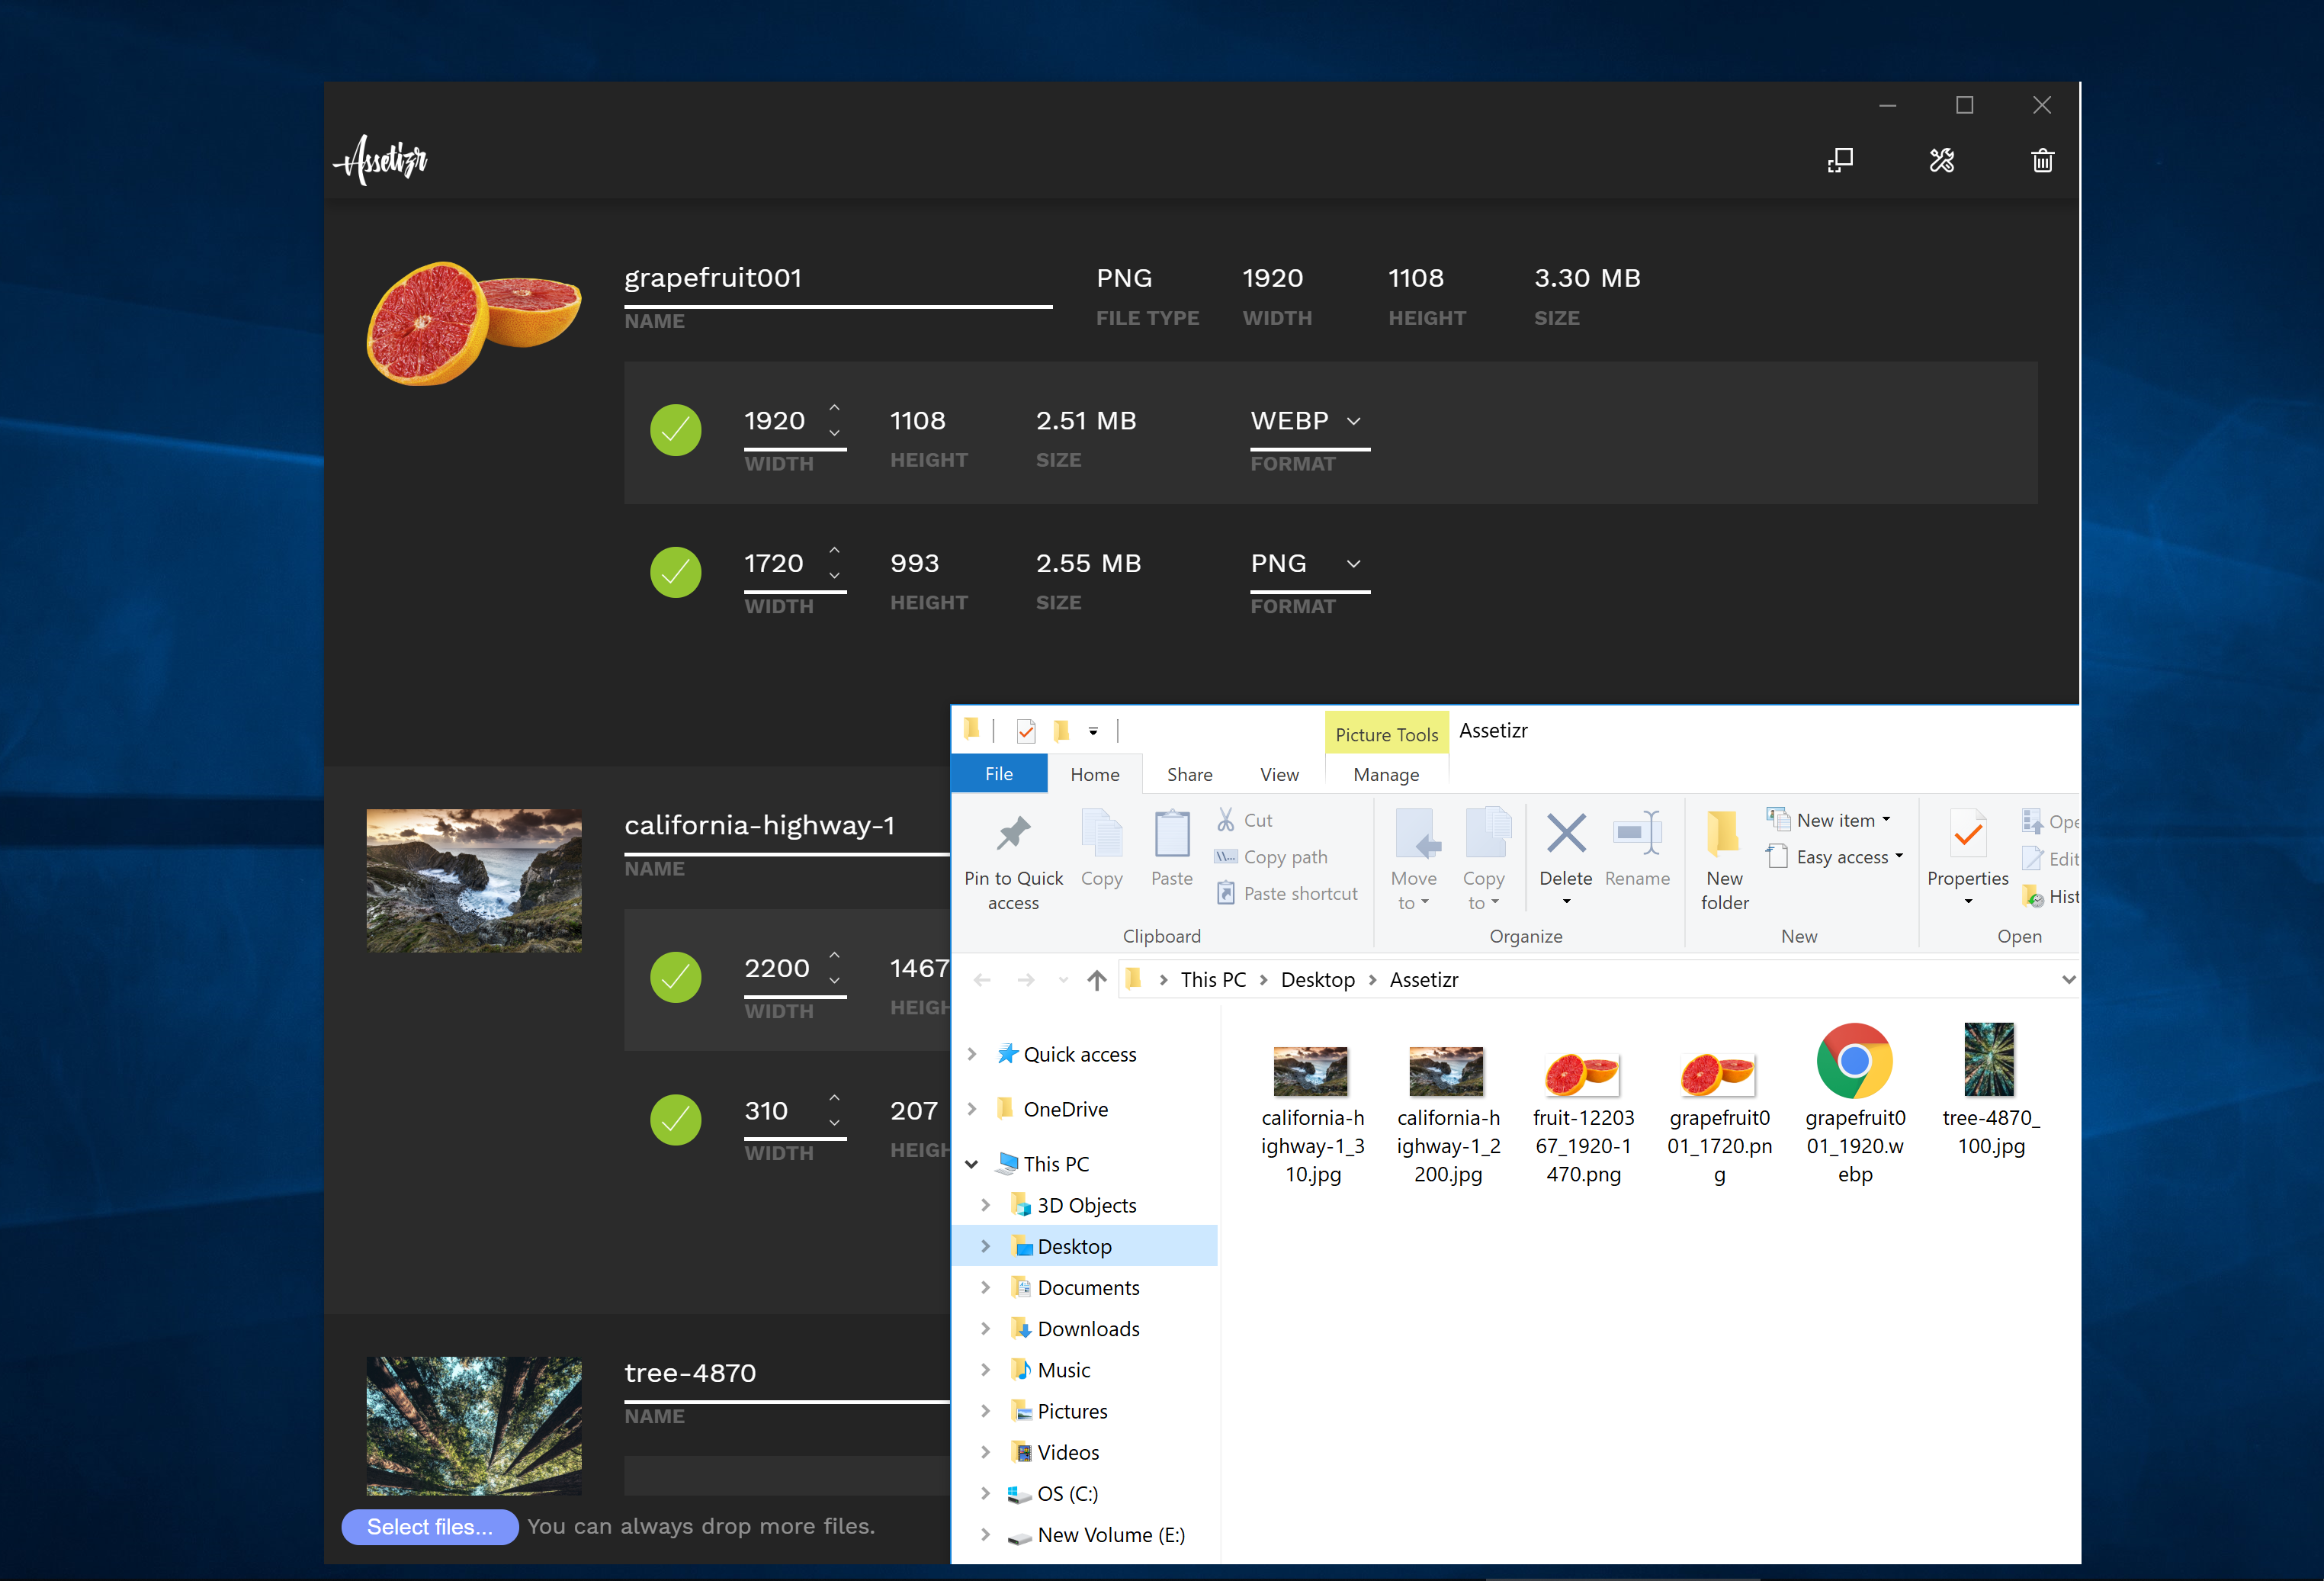Toggle the green check for the 2200 width output
Viewport: 2324px width, 1581px height.
[676, 978]
